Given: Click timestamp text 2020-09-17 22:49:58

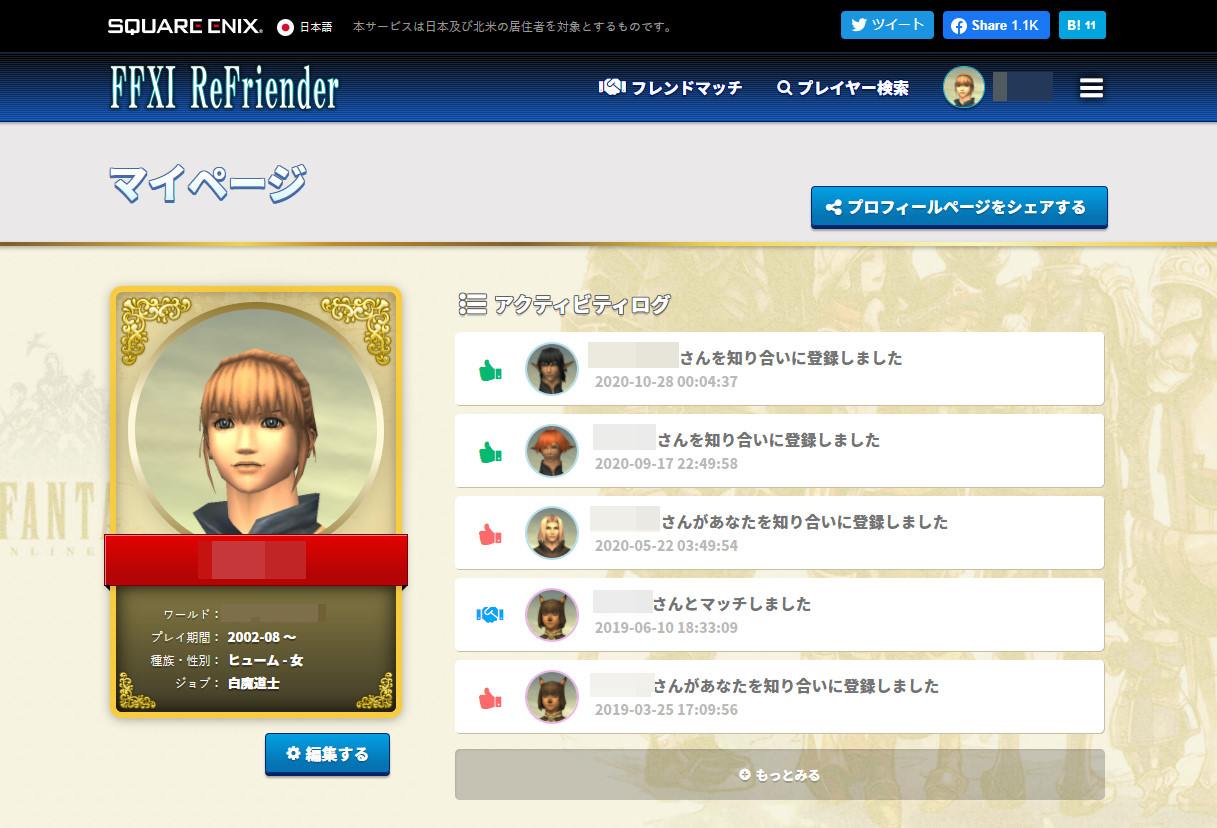Looking at the screenshot, I should [x=666, y=464].
